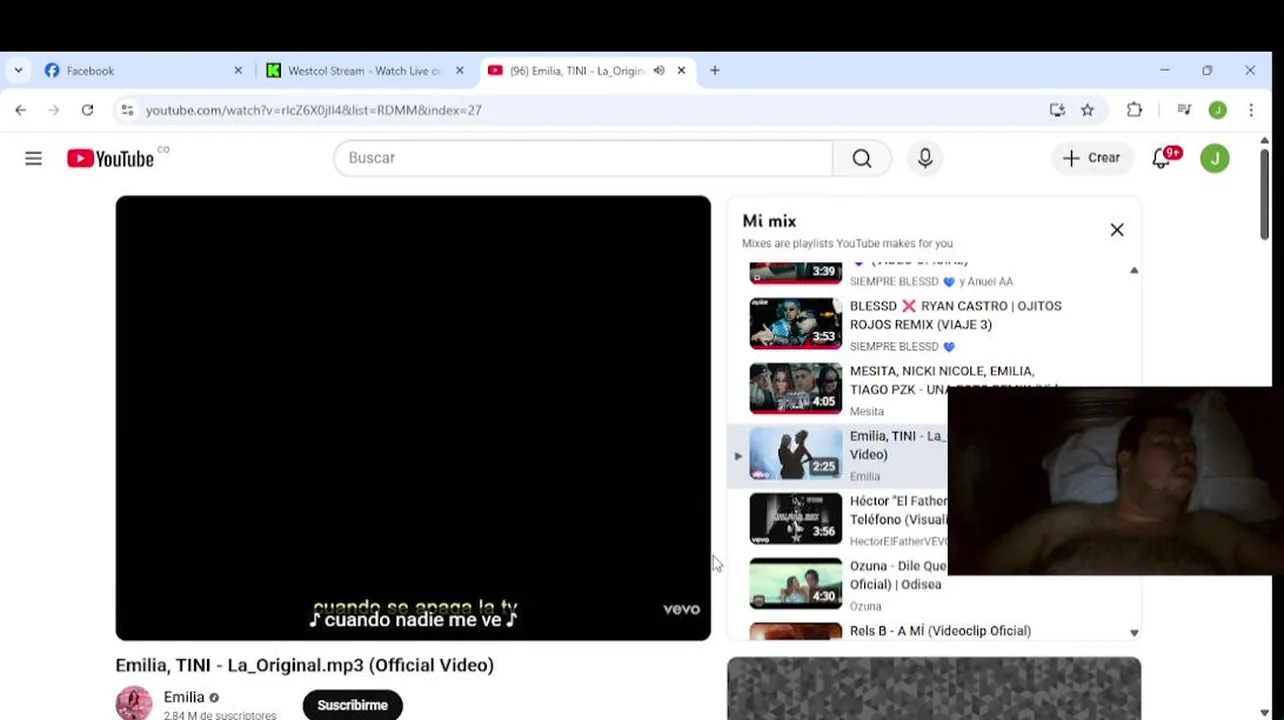1284x720 pixels.
Task: Open the tab search dropdown arrow
Action: tap(18, 71)
